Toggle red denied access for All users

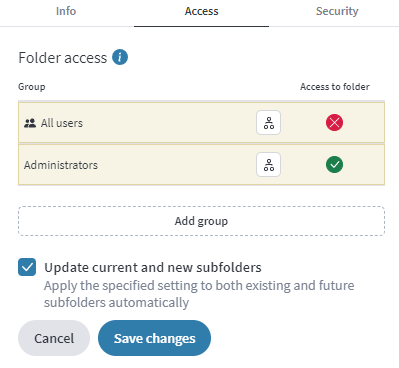click(x=334, y=123)
